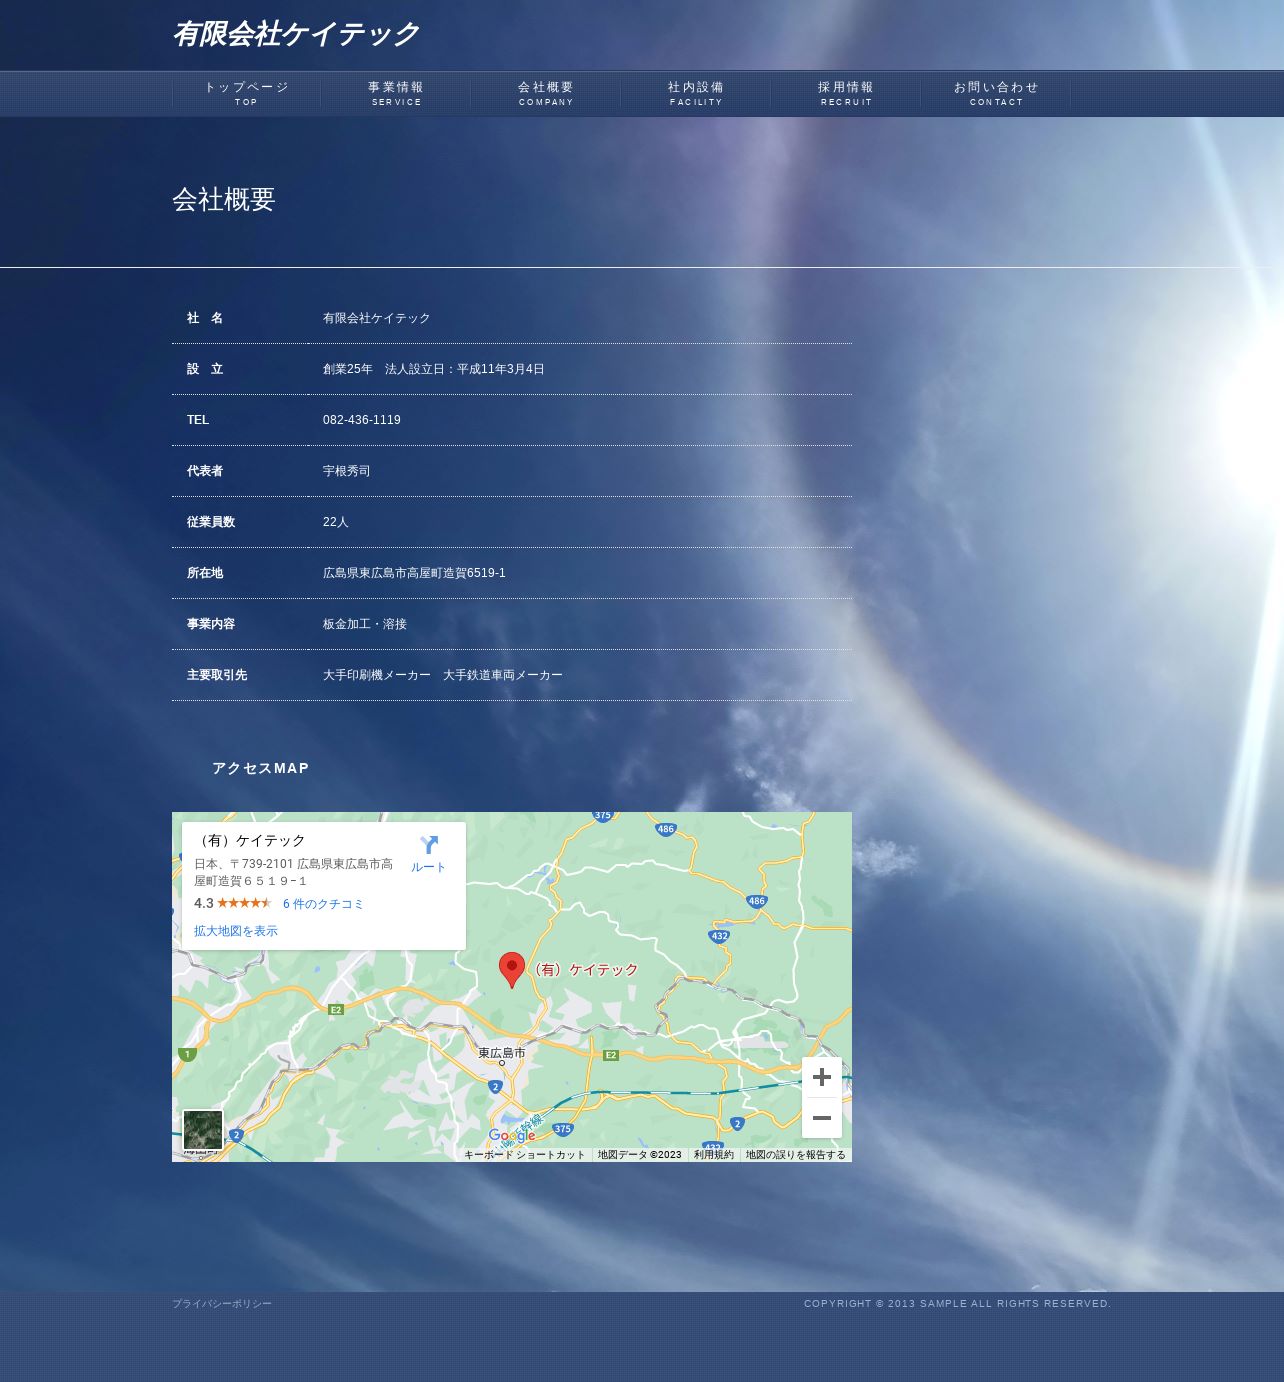Click キーボード ショートカット button on map
The width and height of the screenshot is (1284, 1382).
[x=525, y=1155]
